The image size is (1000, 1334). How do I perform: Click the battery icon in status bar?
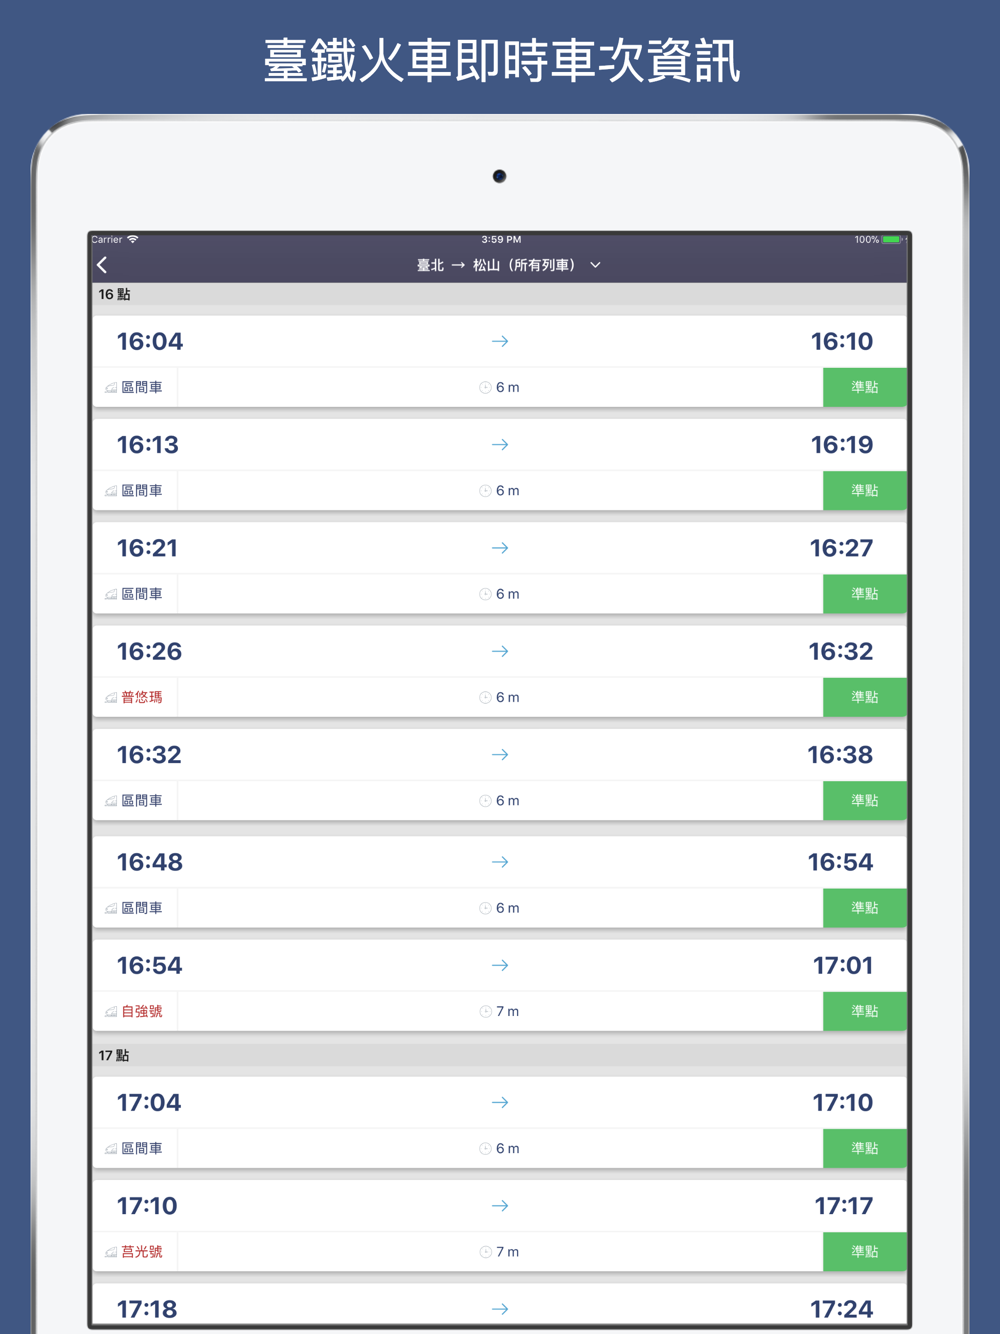pyautogui.click(x=891, y=240)
